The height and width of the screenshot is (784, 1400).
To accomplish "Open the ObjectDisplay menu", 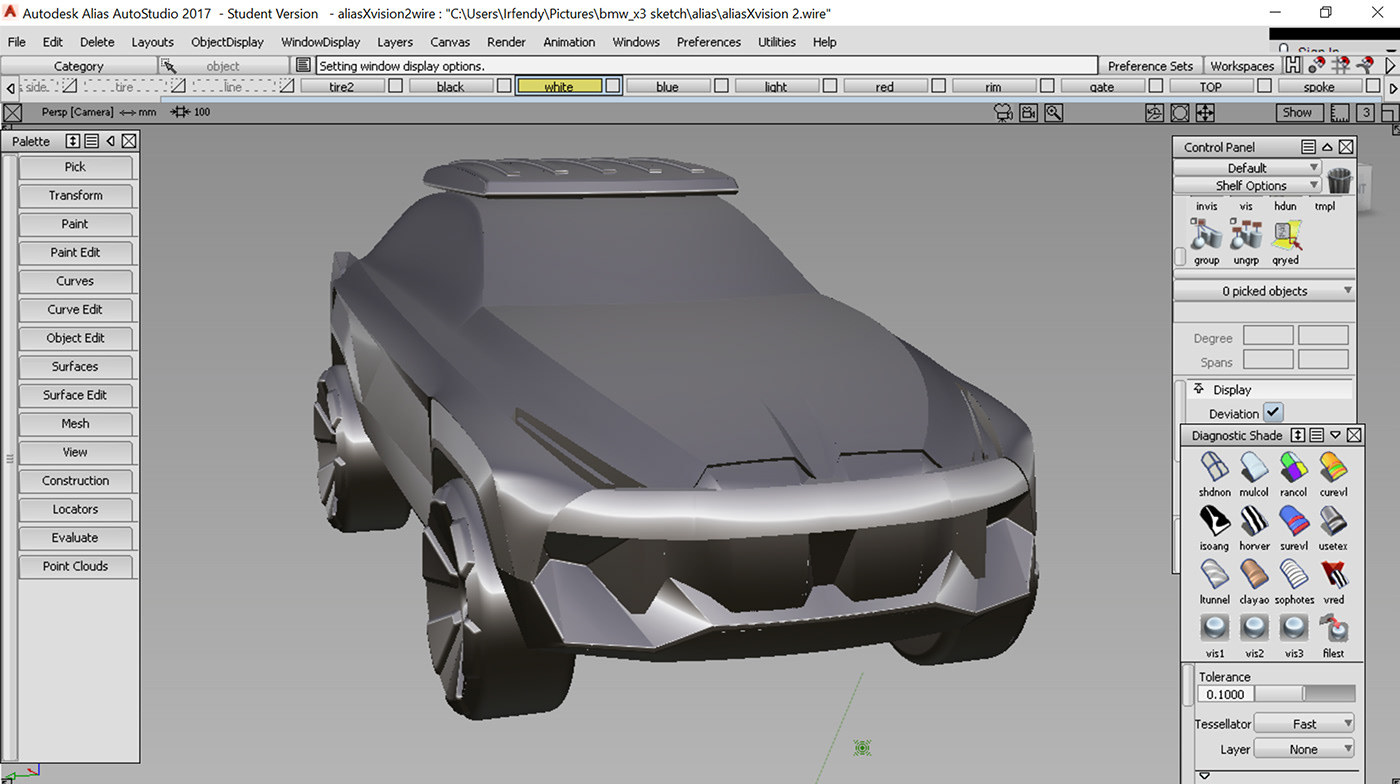I will click(x=227, y=42).
